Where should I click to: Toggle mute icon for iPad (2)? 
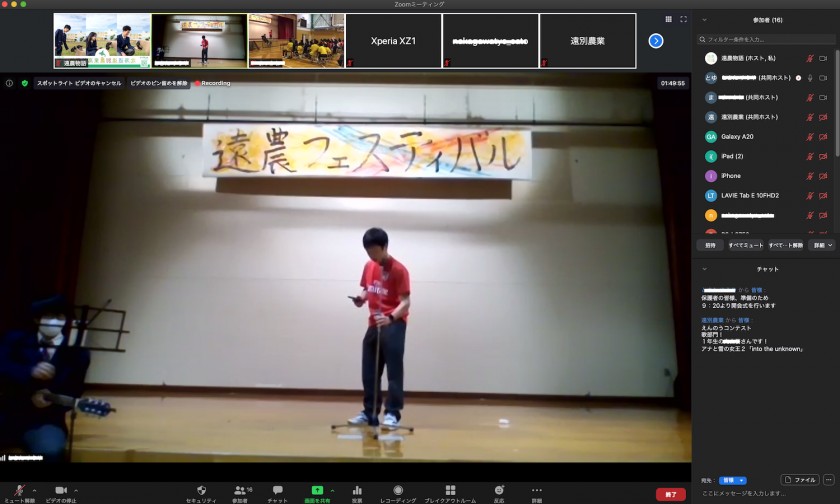point(810,156)
